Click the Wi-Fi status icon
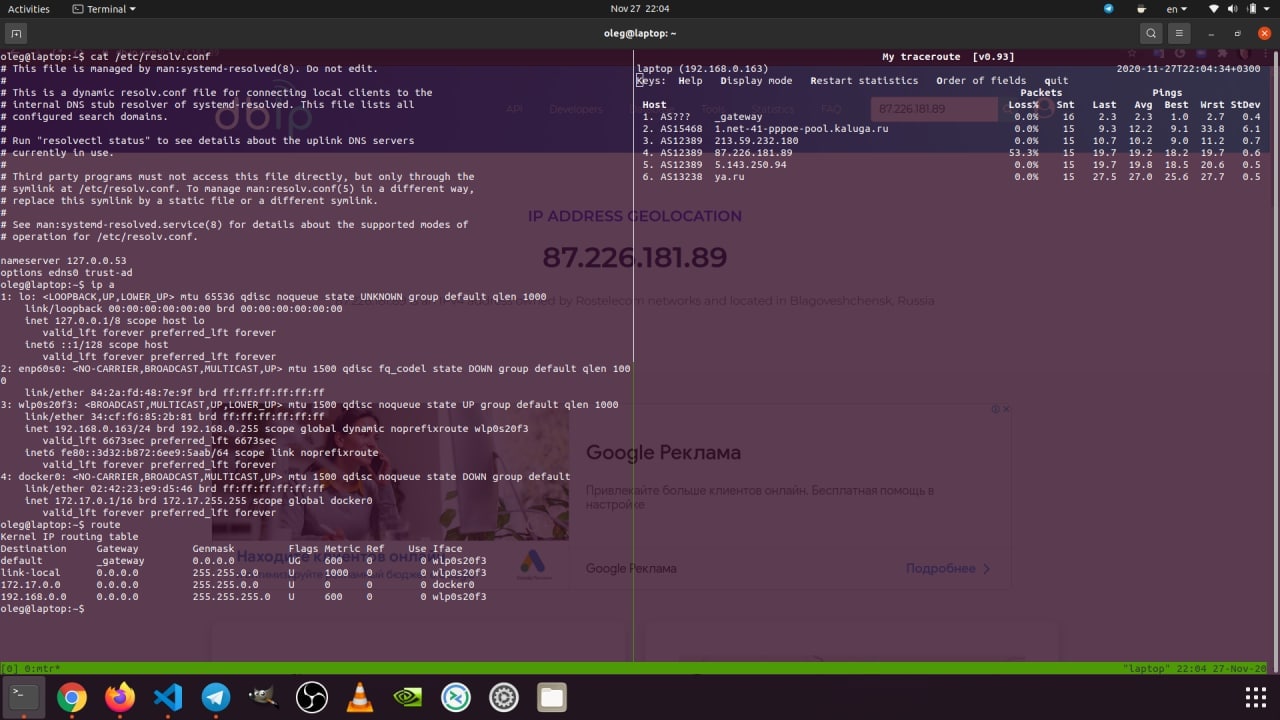Viewport: 1280px width, 720px height. click(1214, 9)
